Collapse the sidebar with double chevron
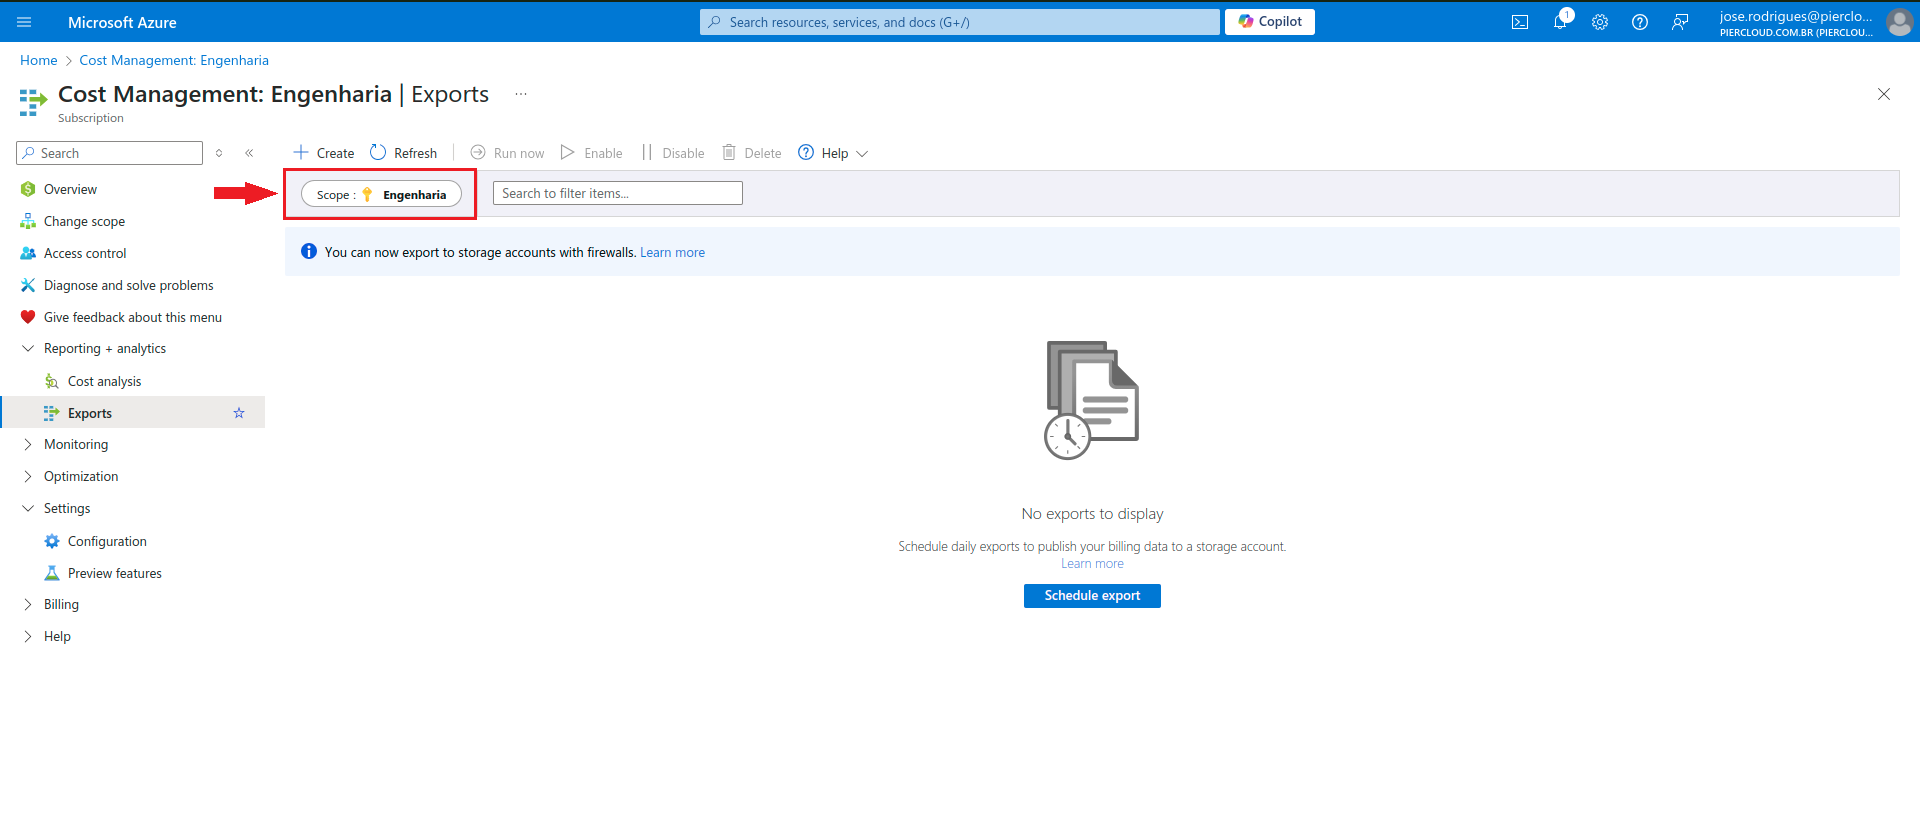This screenshot has width=1920, height=823. point(249,153)
